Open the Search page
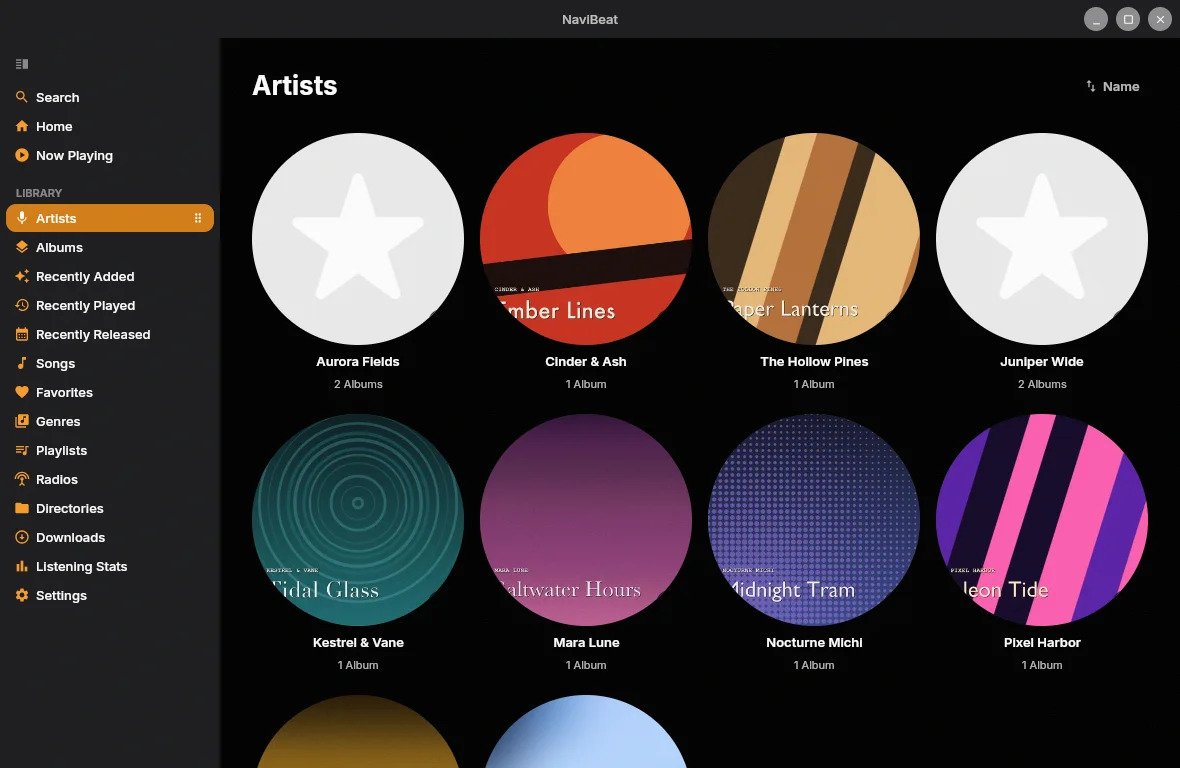This screenshot has width=1180, height=768. tap(110, 97)
